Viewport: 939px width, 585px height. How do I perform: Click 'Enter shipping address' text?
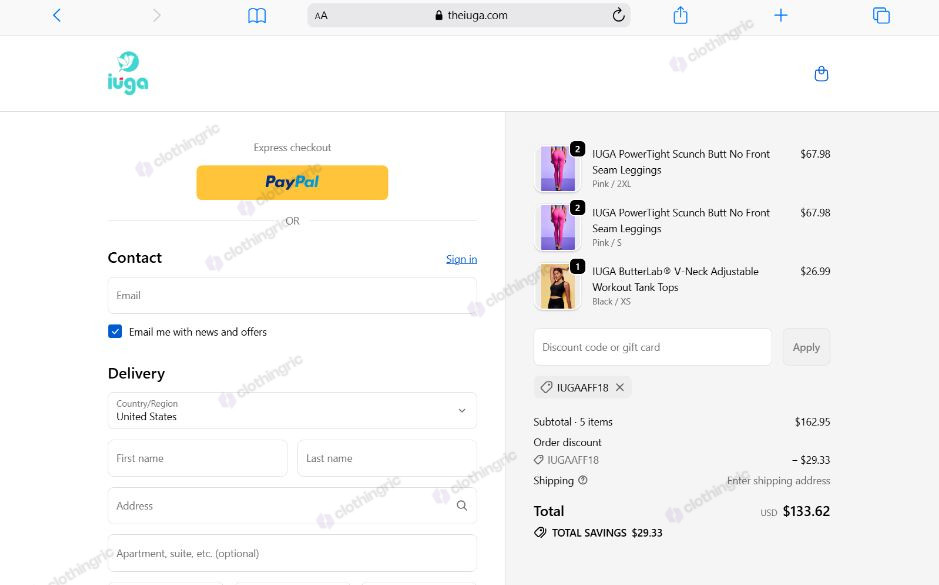[x=779, y=480]
